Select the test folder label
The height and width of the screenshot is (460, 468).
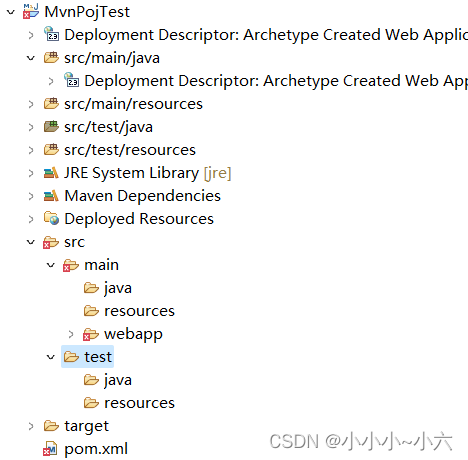click(98, 357)
